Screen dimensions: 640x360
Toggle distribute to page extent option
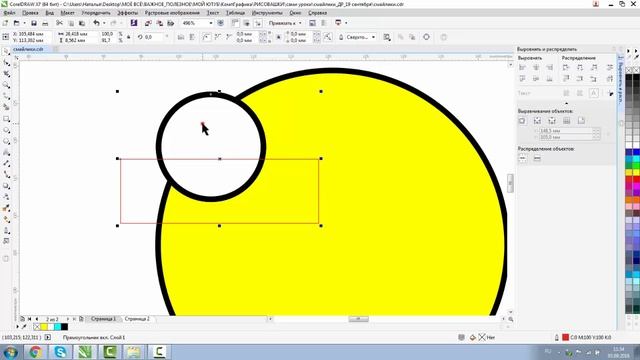click(x=537, y=158)
